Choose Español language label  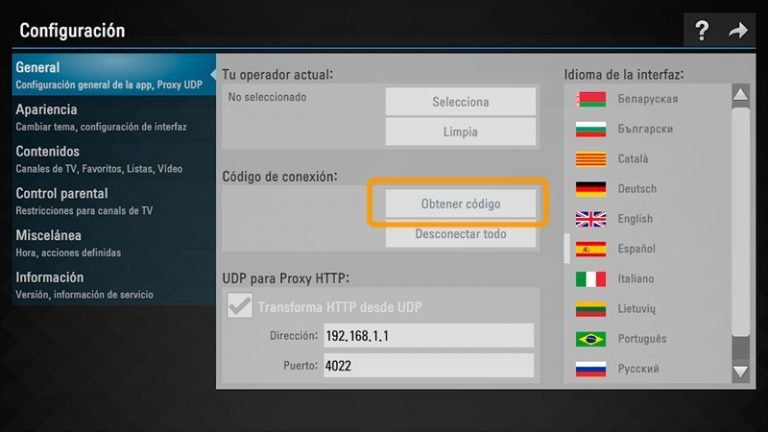coord(636,249)
